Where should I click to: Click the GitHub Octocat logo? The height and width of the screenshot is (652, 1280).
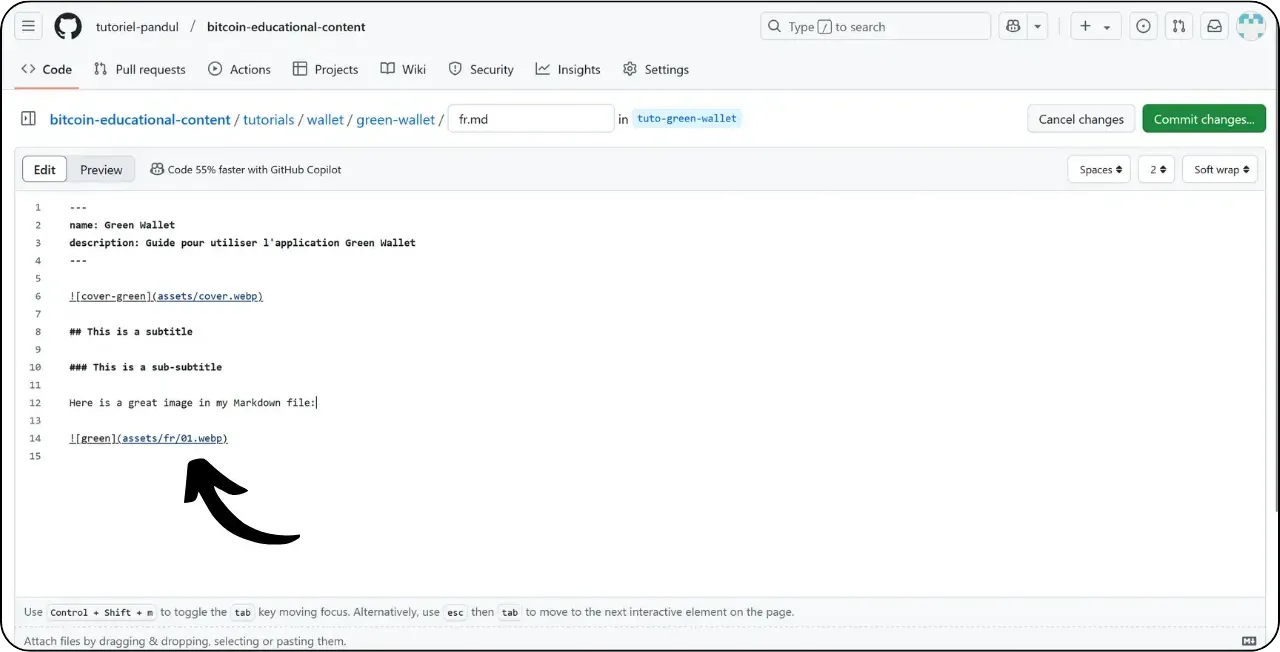67,26
